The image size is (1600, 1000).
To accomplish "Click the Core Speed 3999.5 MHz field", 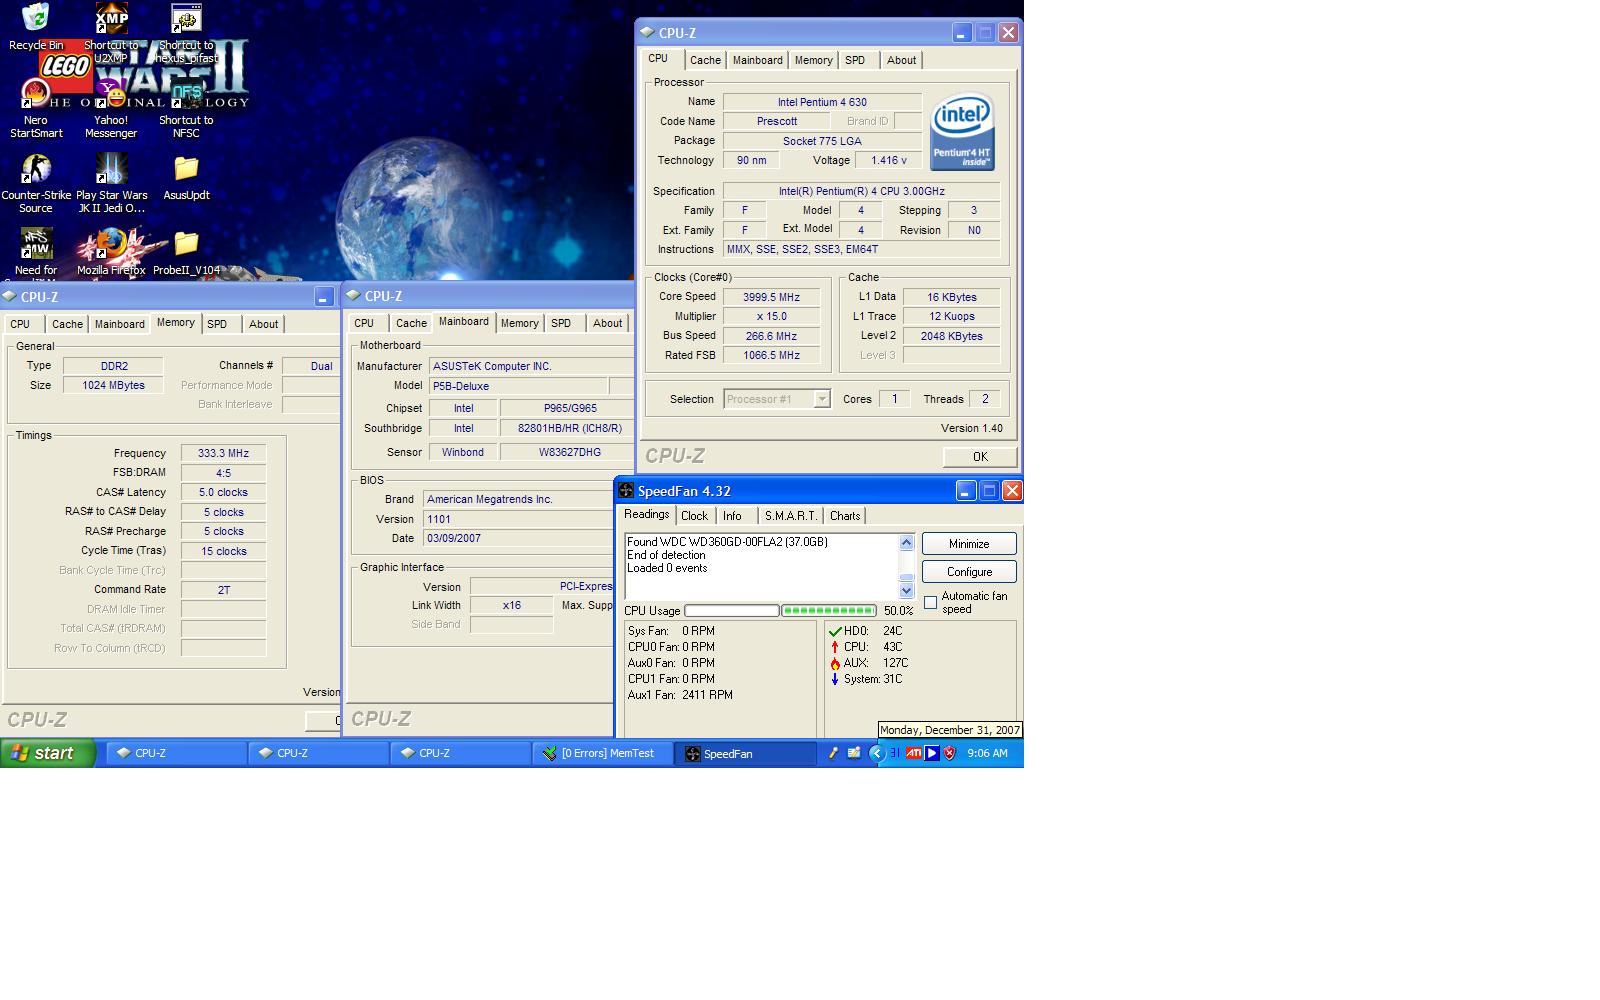I will pyautogui.click(x=771, y=297).
